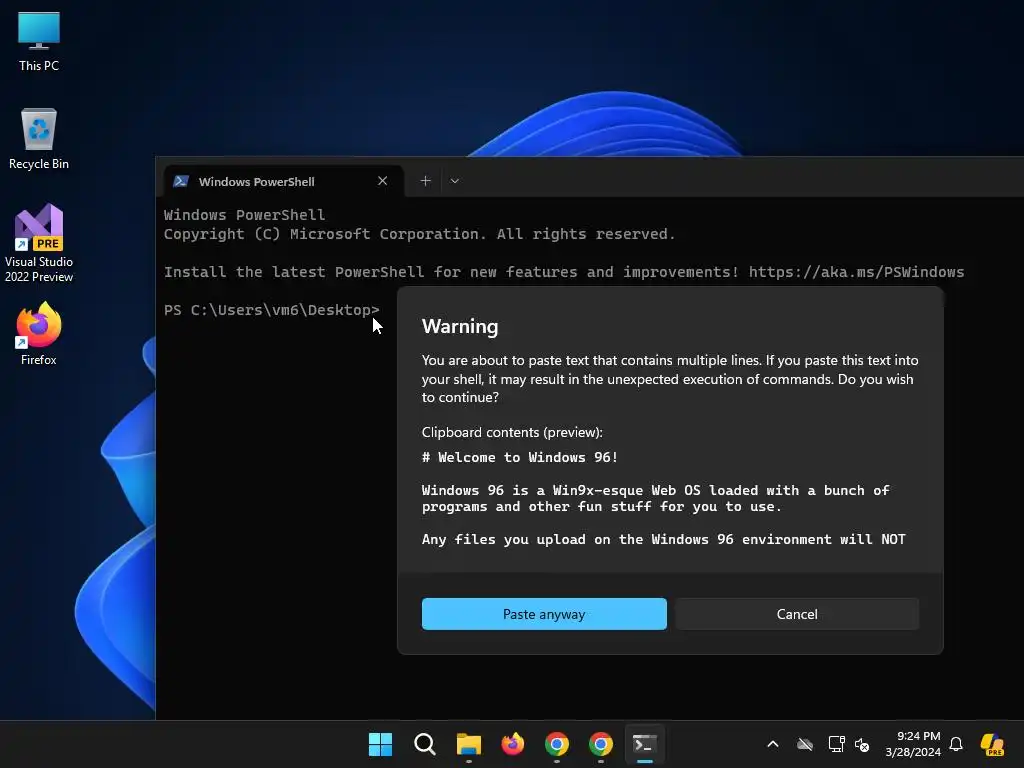Open the second Chrome taskbar icon

(x=601, y=744)
